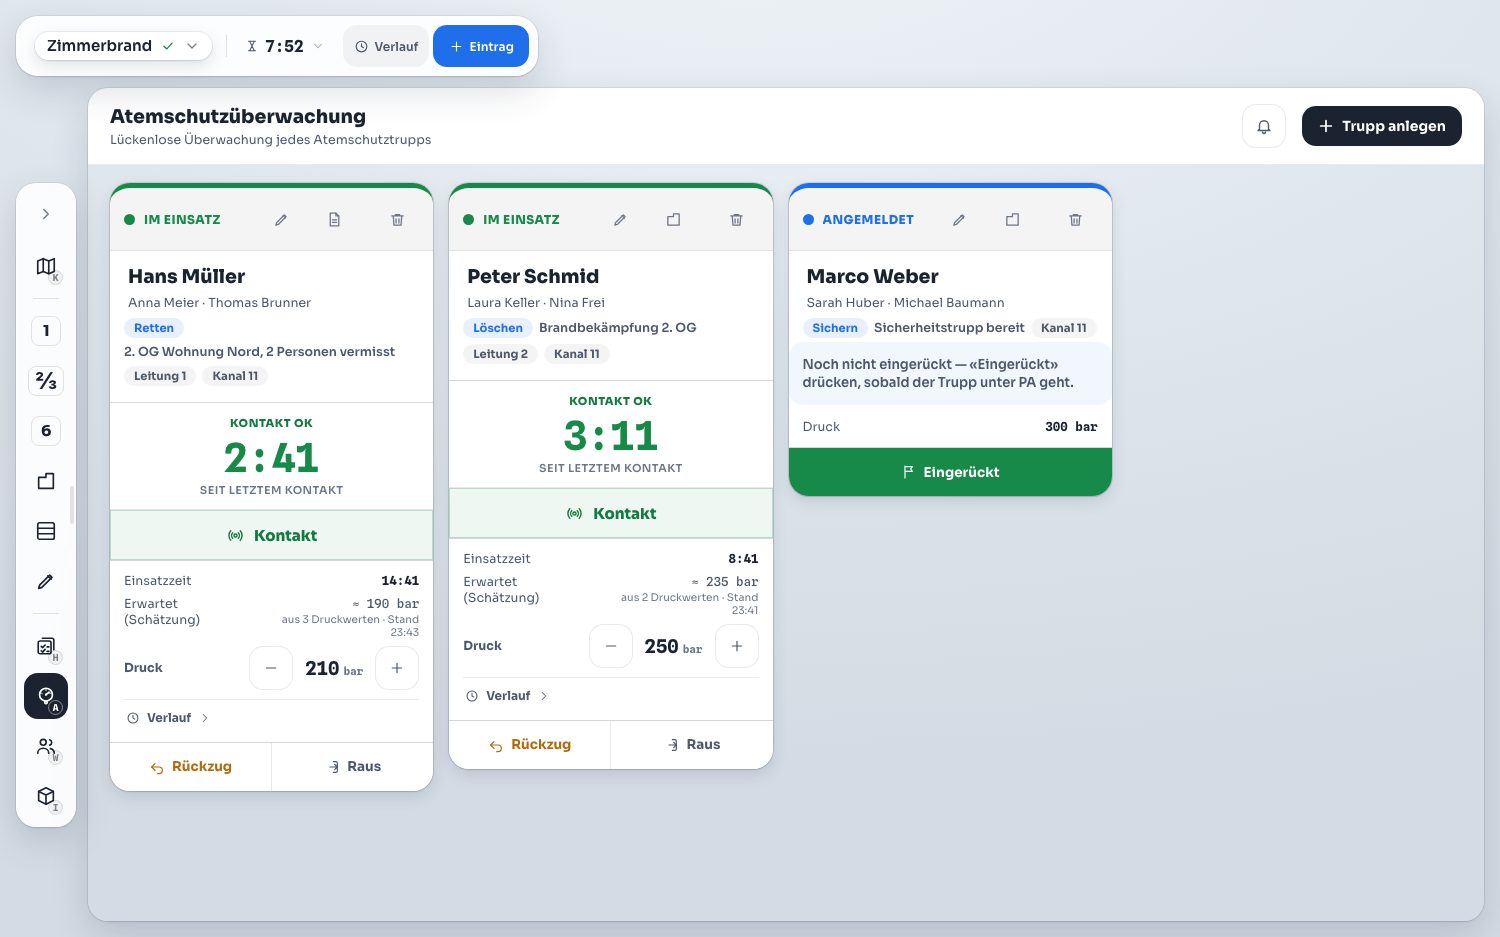Confirm Kontakt for Hans Müller's troop
The height and width of the screenshot is (937, 1500).
(272, 536)
